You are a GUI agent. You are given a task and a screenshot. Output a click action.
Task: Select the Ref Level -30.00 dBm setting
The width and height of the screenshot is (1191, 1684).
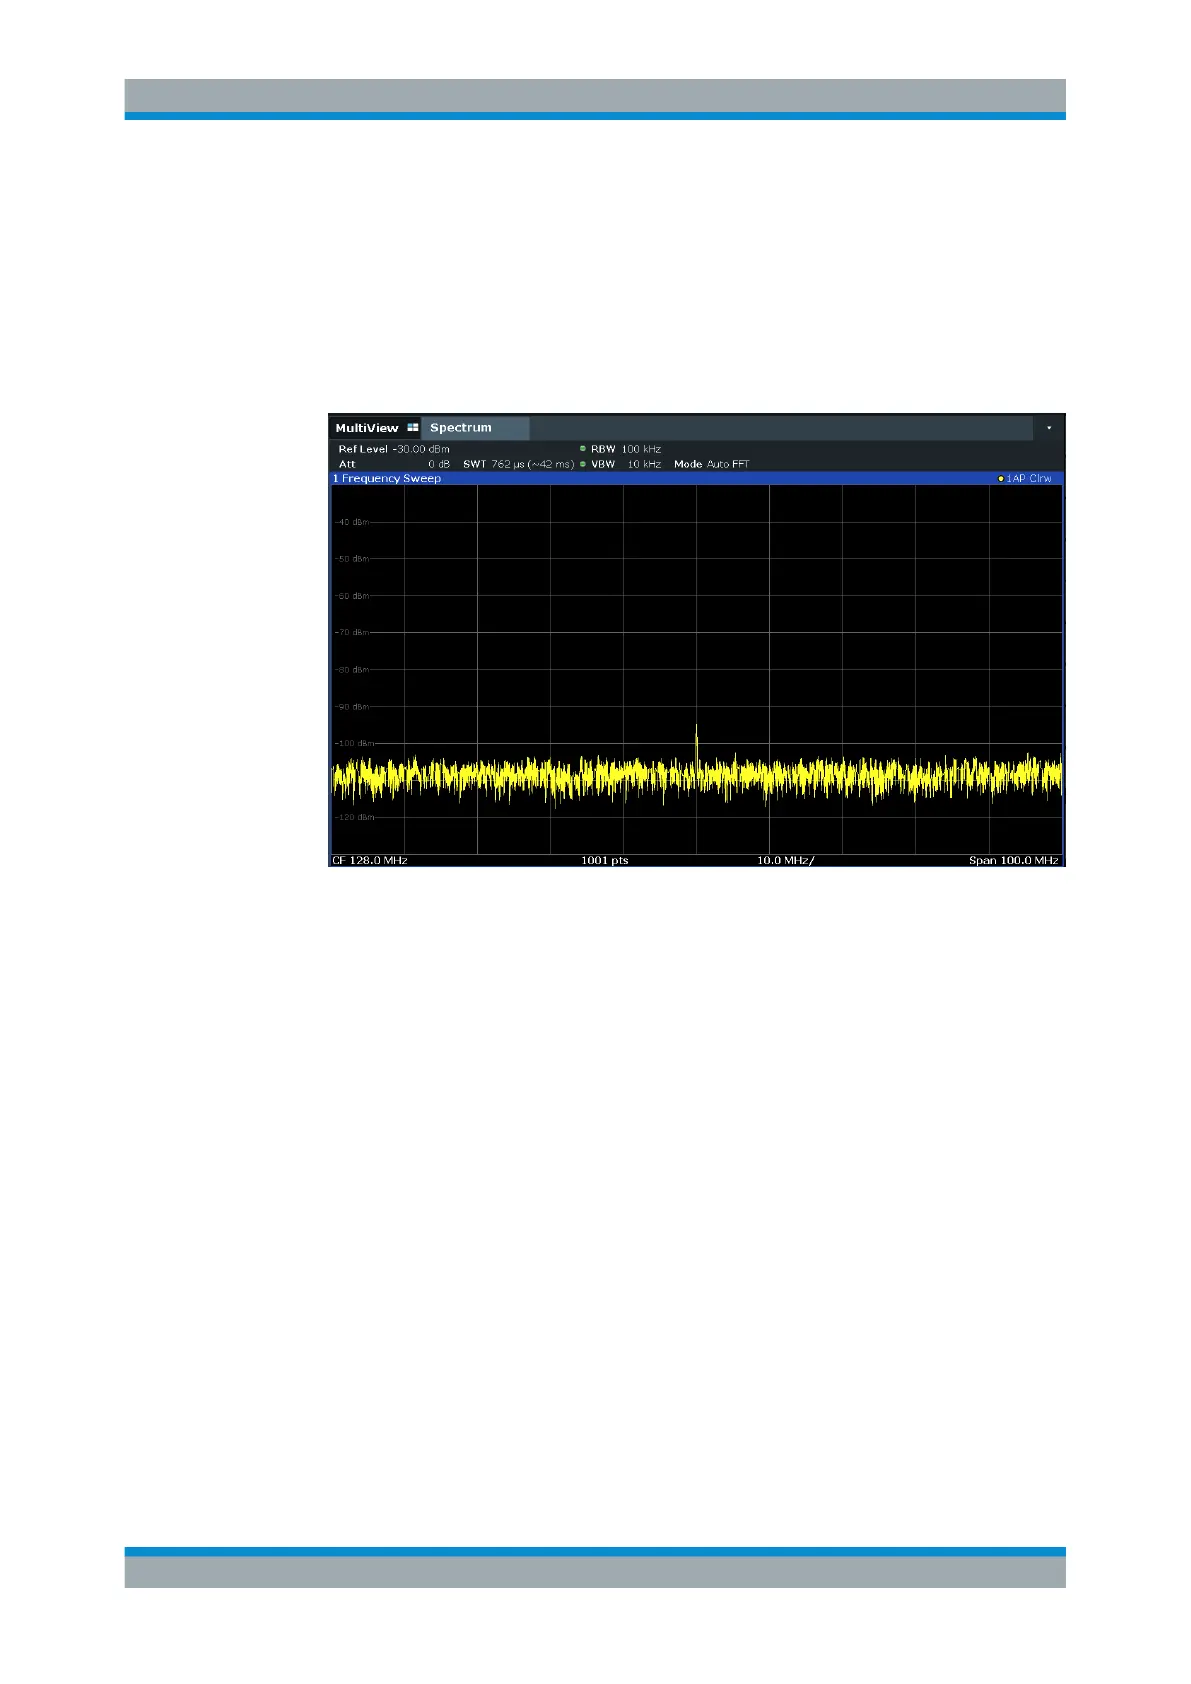pyautogui.click(x=394, y=449)
